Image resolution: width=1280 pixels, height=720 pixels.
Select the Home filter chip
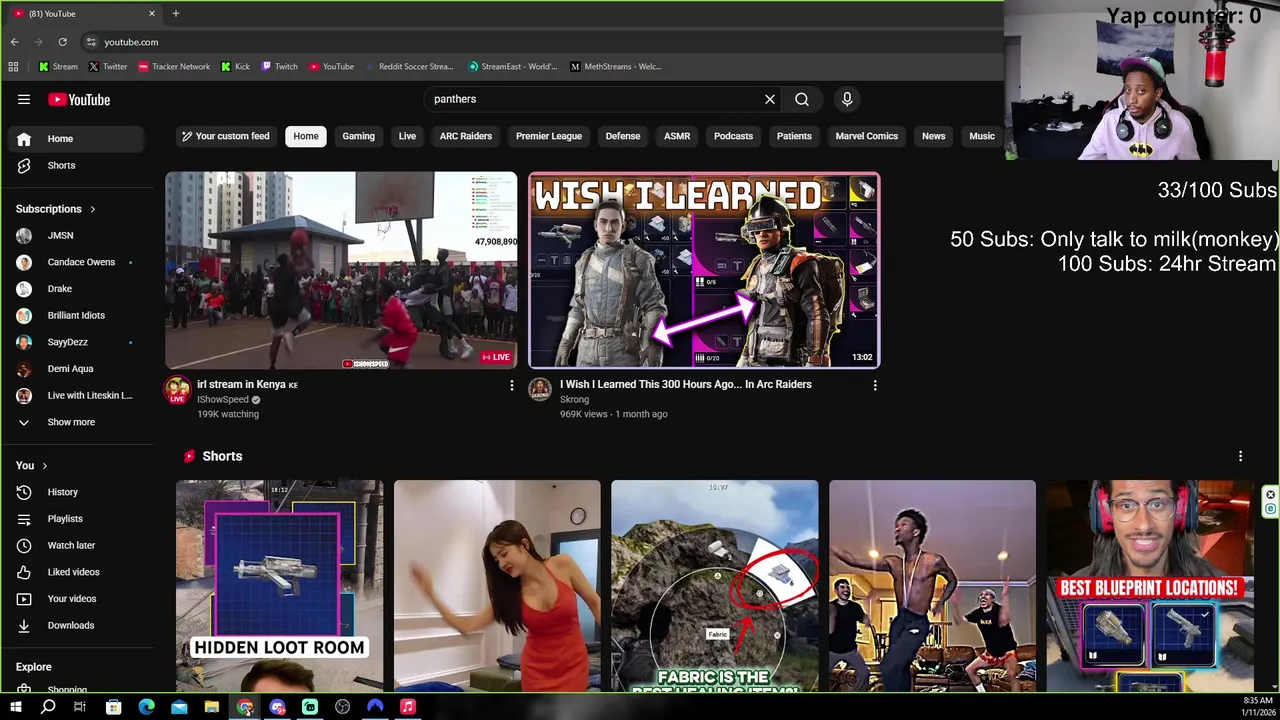point(306,136)
